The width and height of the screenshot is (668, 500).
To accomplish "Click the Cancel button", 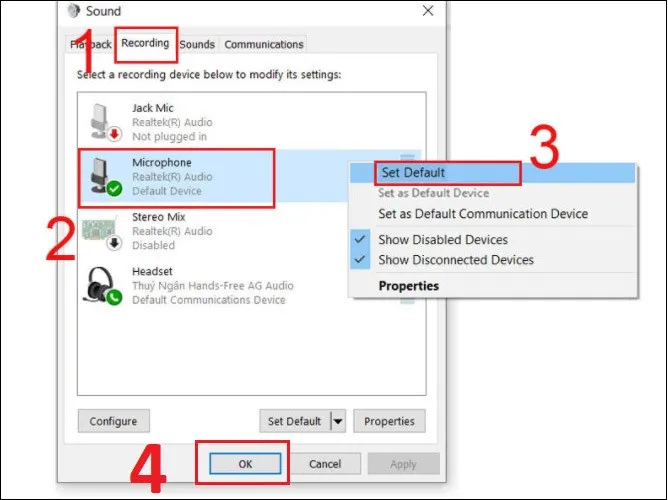I will 325,464.
